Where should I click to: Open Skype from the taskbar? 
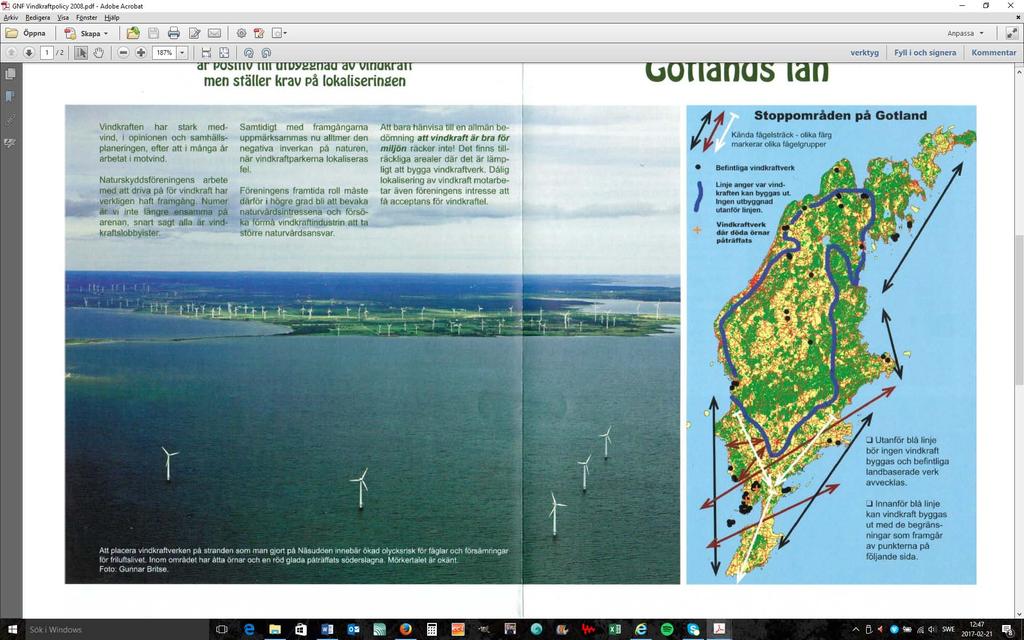tap(693, 630)
